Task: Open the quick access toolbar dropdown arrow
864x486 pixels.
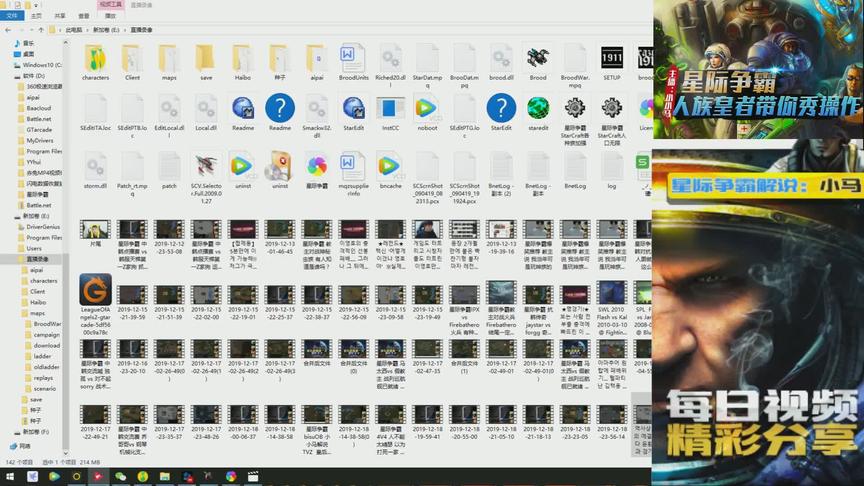Action: [37, 6]
